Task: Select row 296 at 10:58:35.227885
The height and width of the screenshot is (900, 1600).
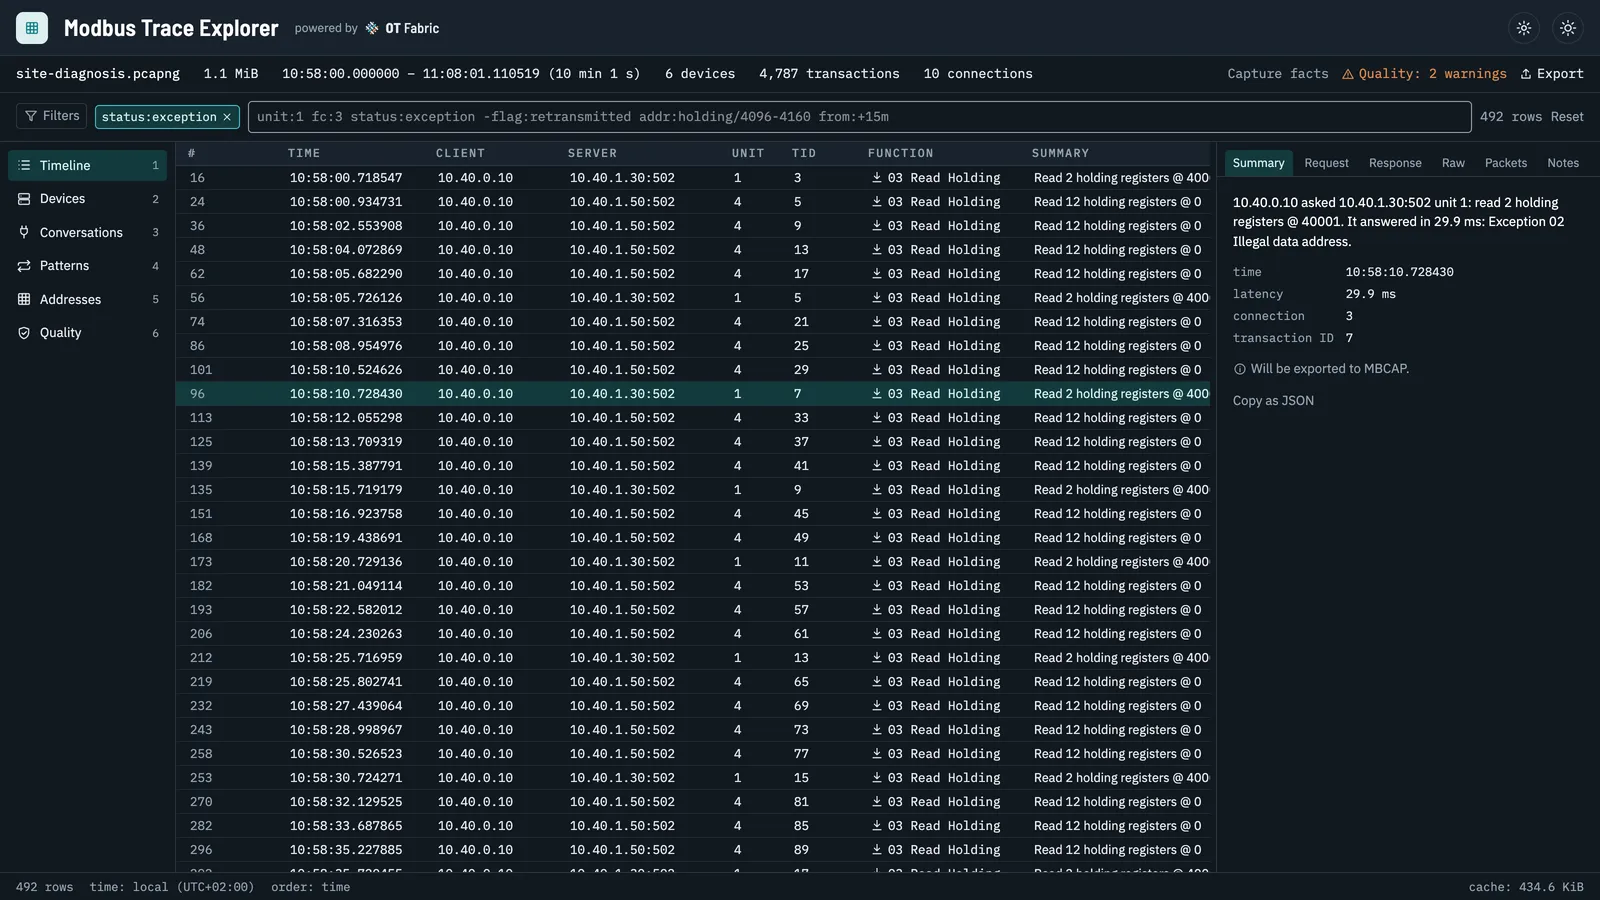Action: click(x=693, y=850)
